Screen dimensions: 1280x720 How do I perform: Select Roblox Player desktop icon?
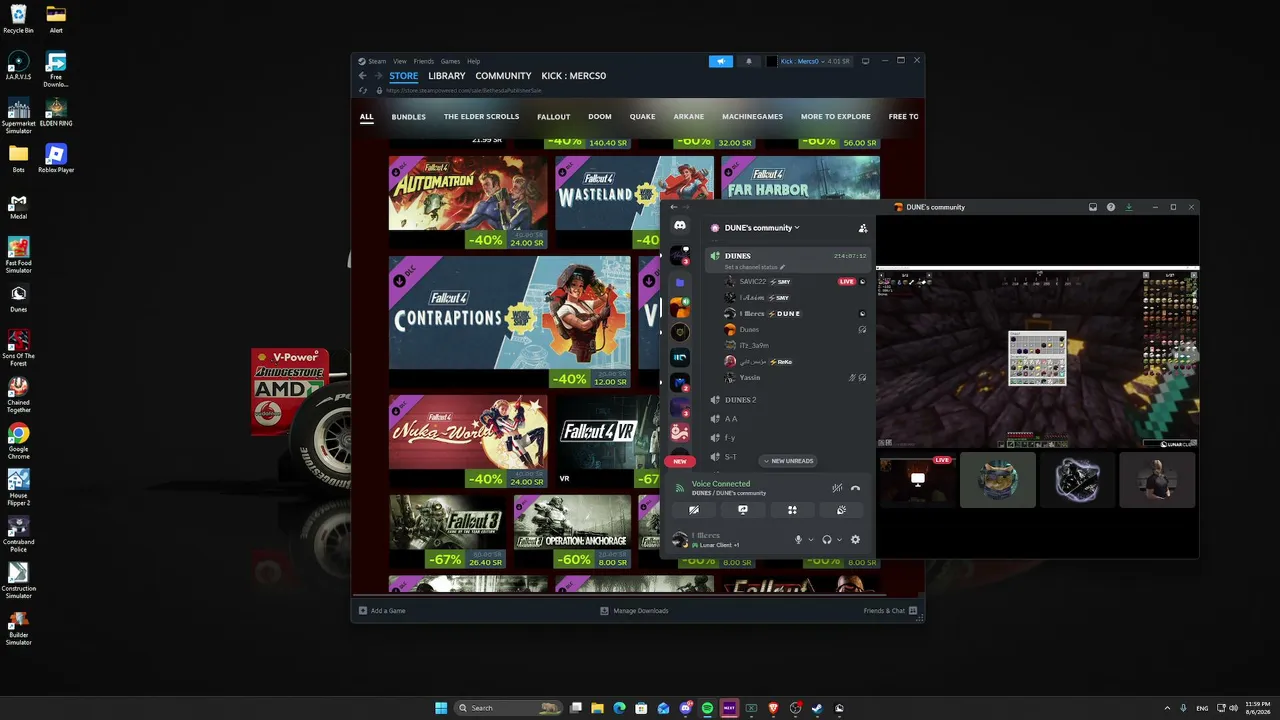[56, 158]
